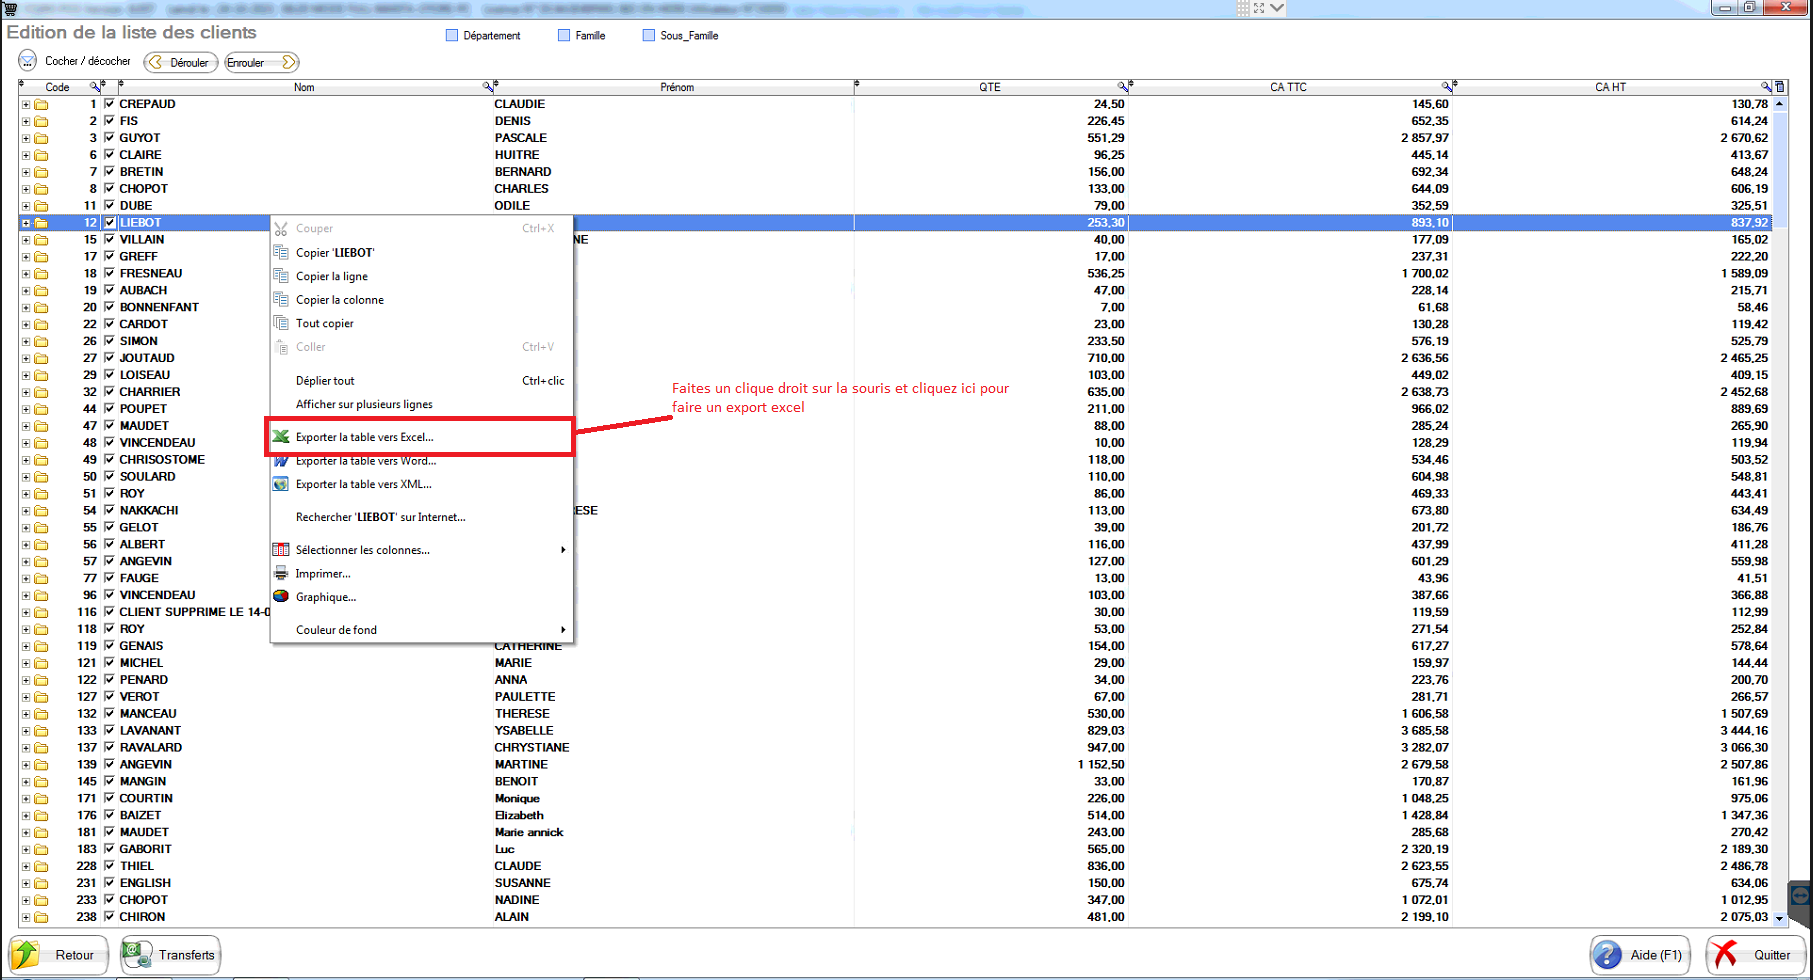Click the Excel icon in the context menu
The width and height of the screenshot is (1813, 980).
281,437
